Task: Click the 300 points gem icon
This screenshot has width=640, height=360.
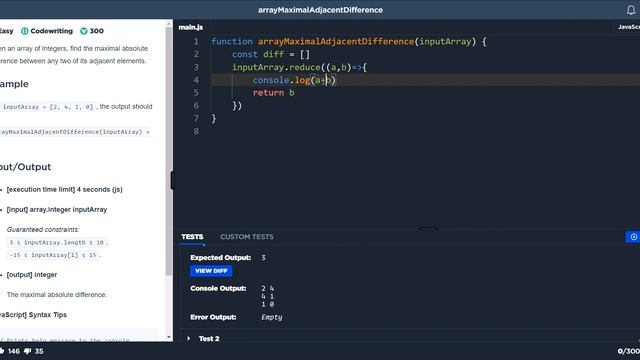Action: coord(84,31)
